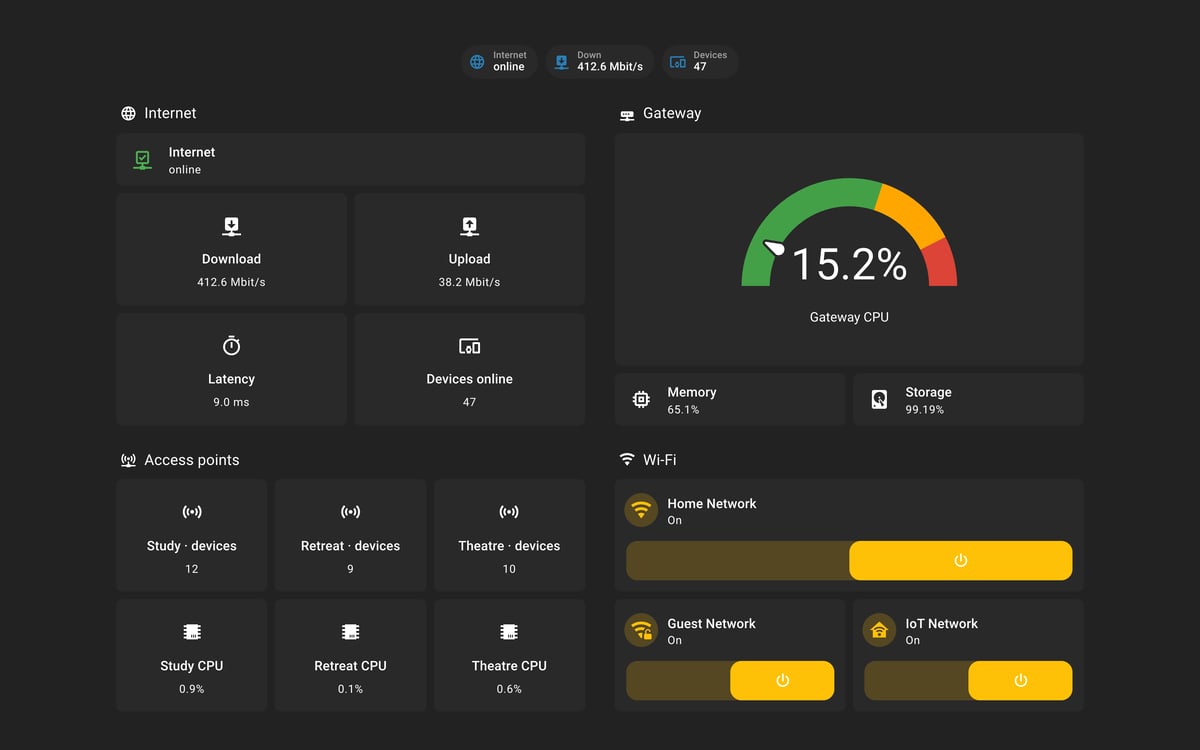Image resolution: width=1200 pixels, height=750 pixels.
Task: Click the Access points section heading
Action: click(192, 460)
